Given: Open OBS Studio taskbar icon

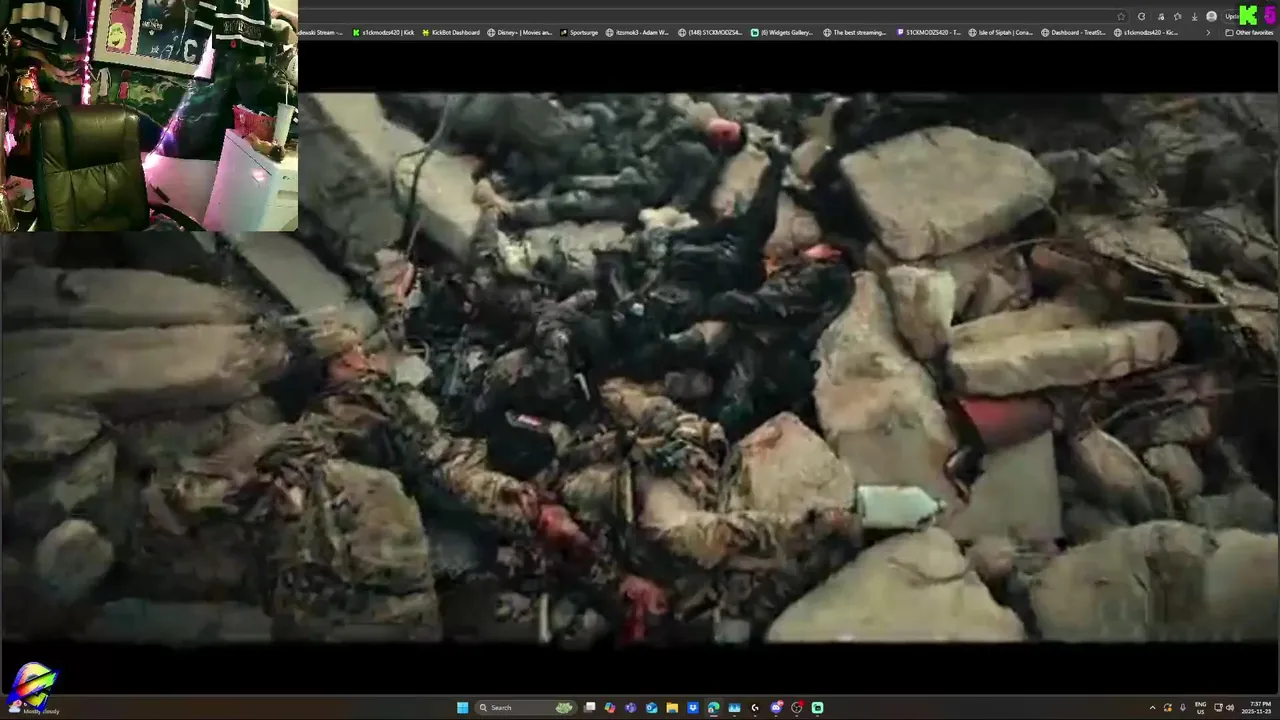Looking at the screenshot, I should 797,707.
